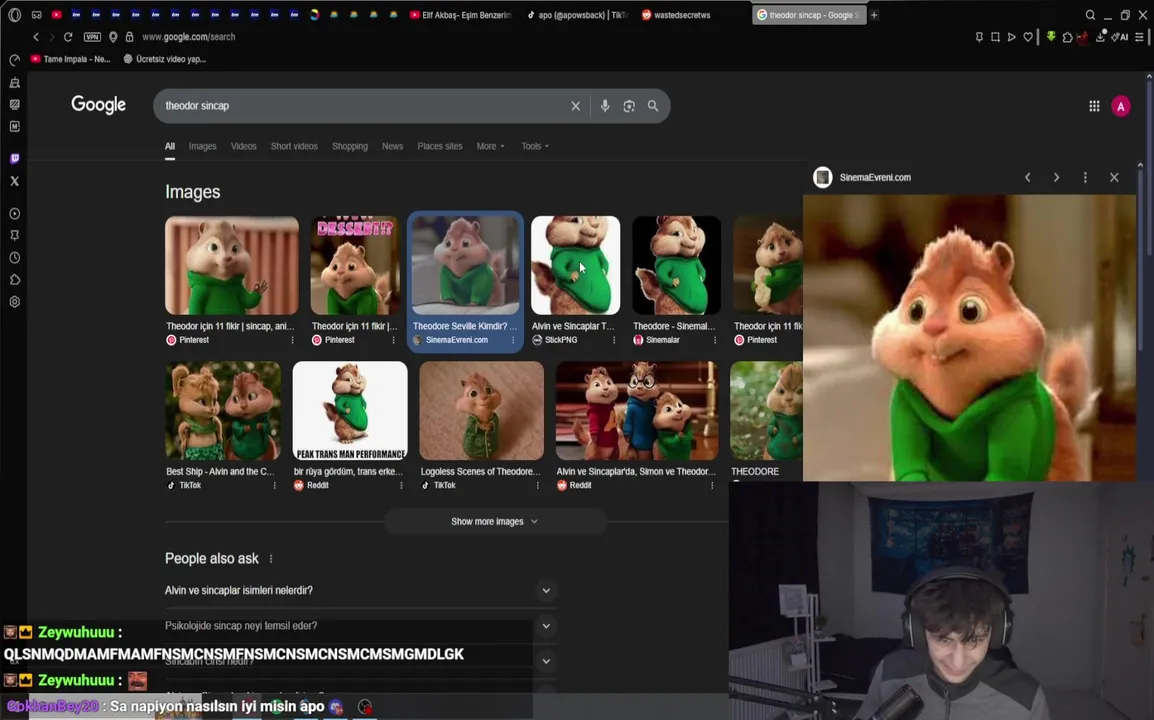Open the Easy Setup sliders icon
Viewport: 1154px width, 720px height.
point(1140,37)
